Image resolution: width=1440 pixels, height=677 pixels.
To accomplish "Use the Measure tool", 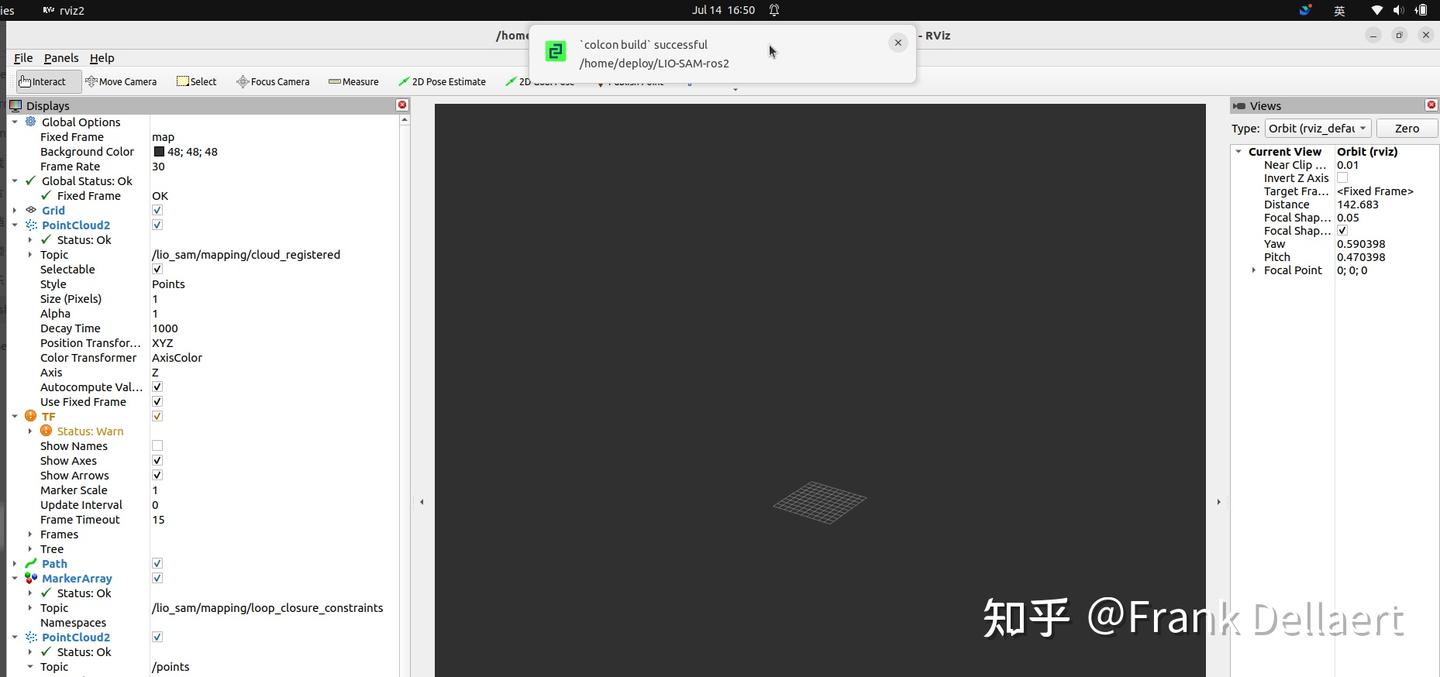I will (x=353, y=81).
